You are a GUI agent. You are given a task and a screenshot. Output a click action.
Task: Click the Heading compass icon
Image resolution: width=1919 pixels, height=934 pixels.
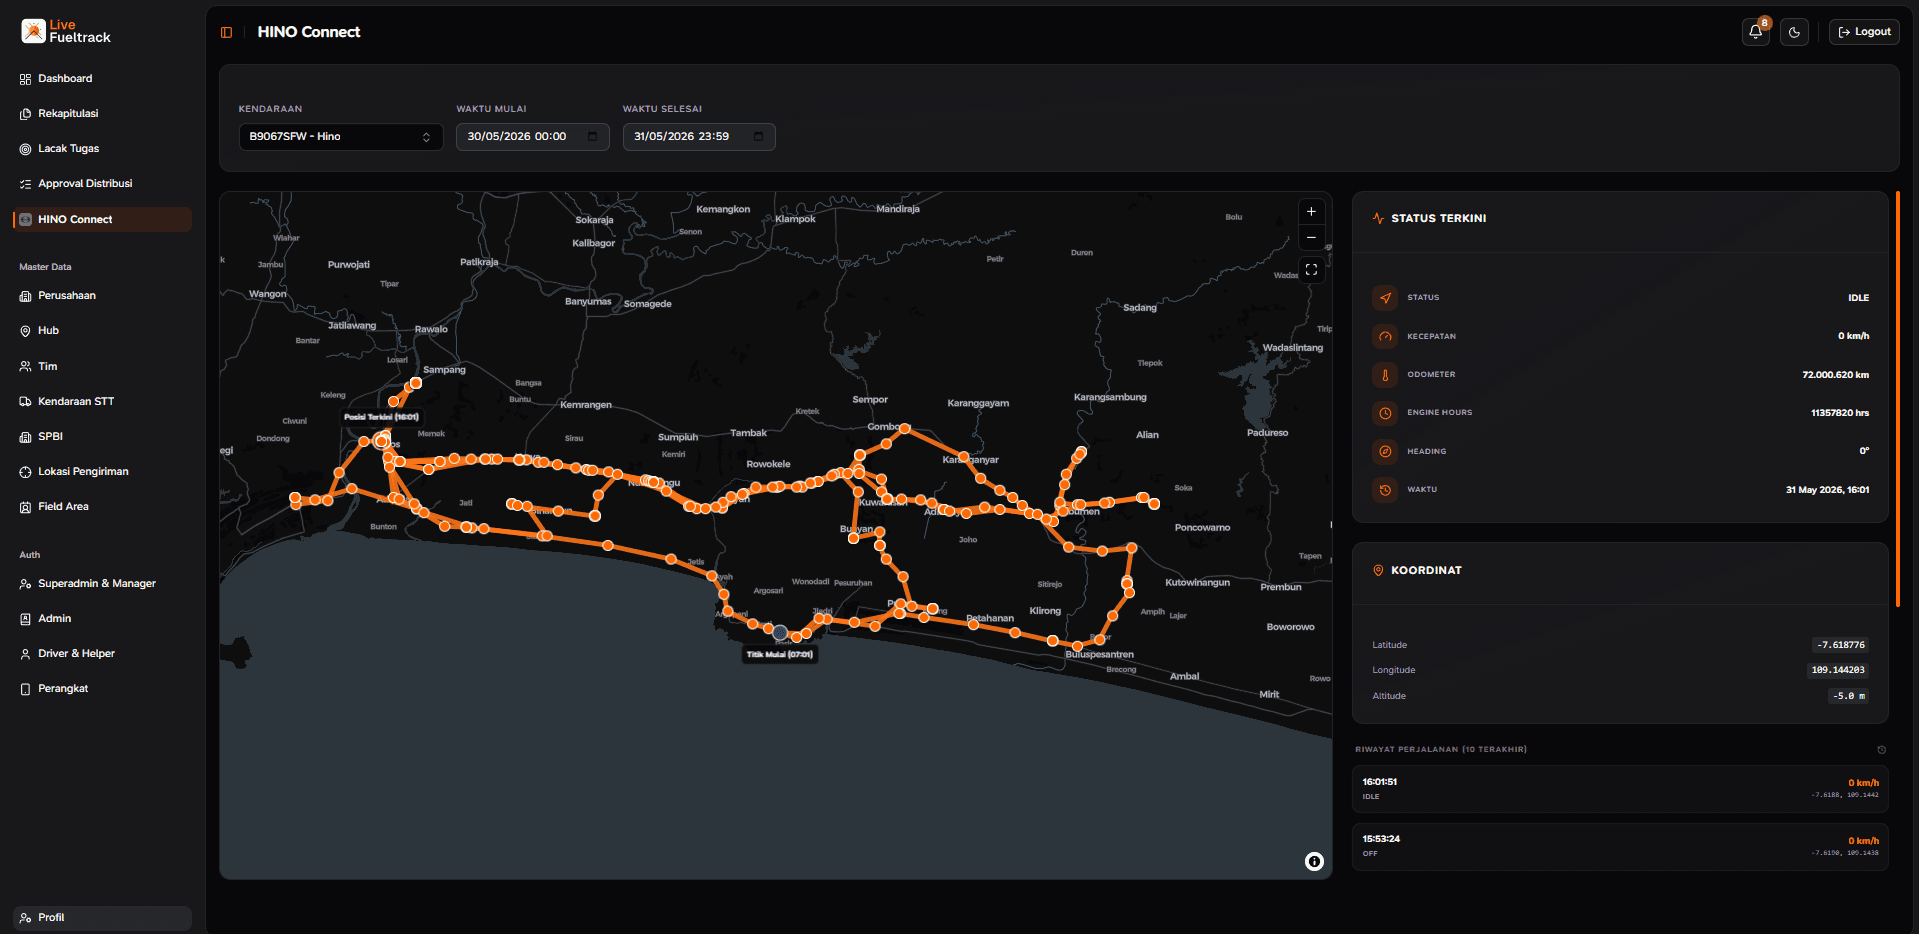(1385, 452)
